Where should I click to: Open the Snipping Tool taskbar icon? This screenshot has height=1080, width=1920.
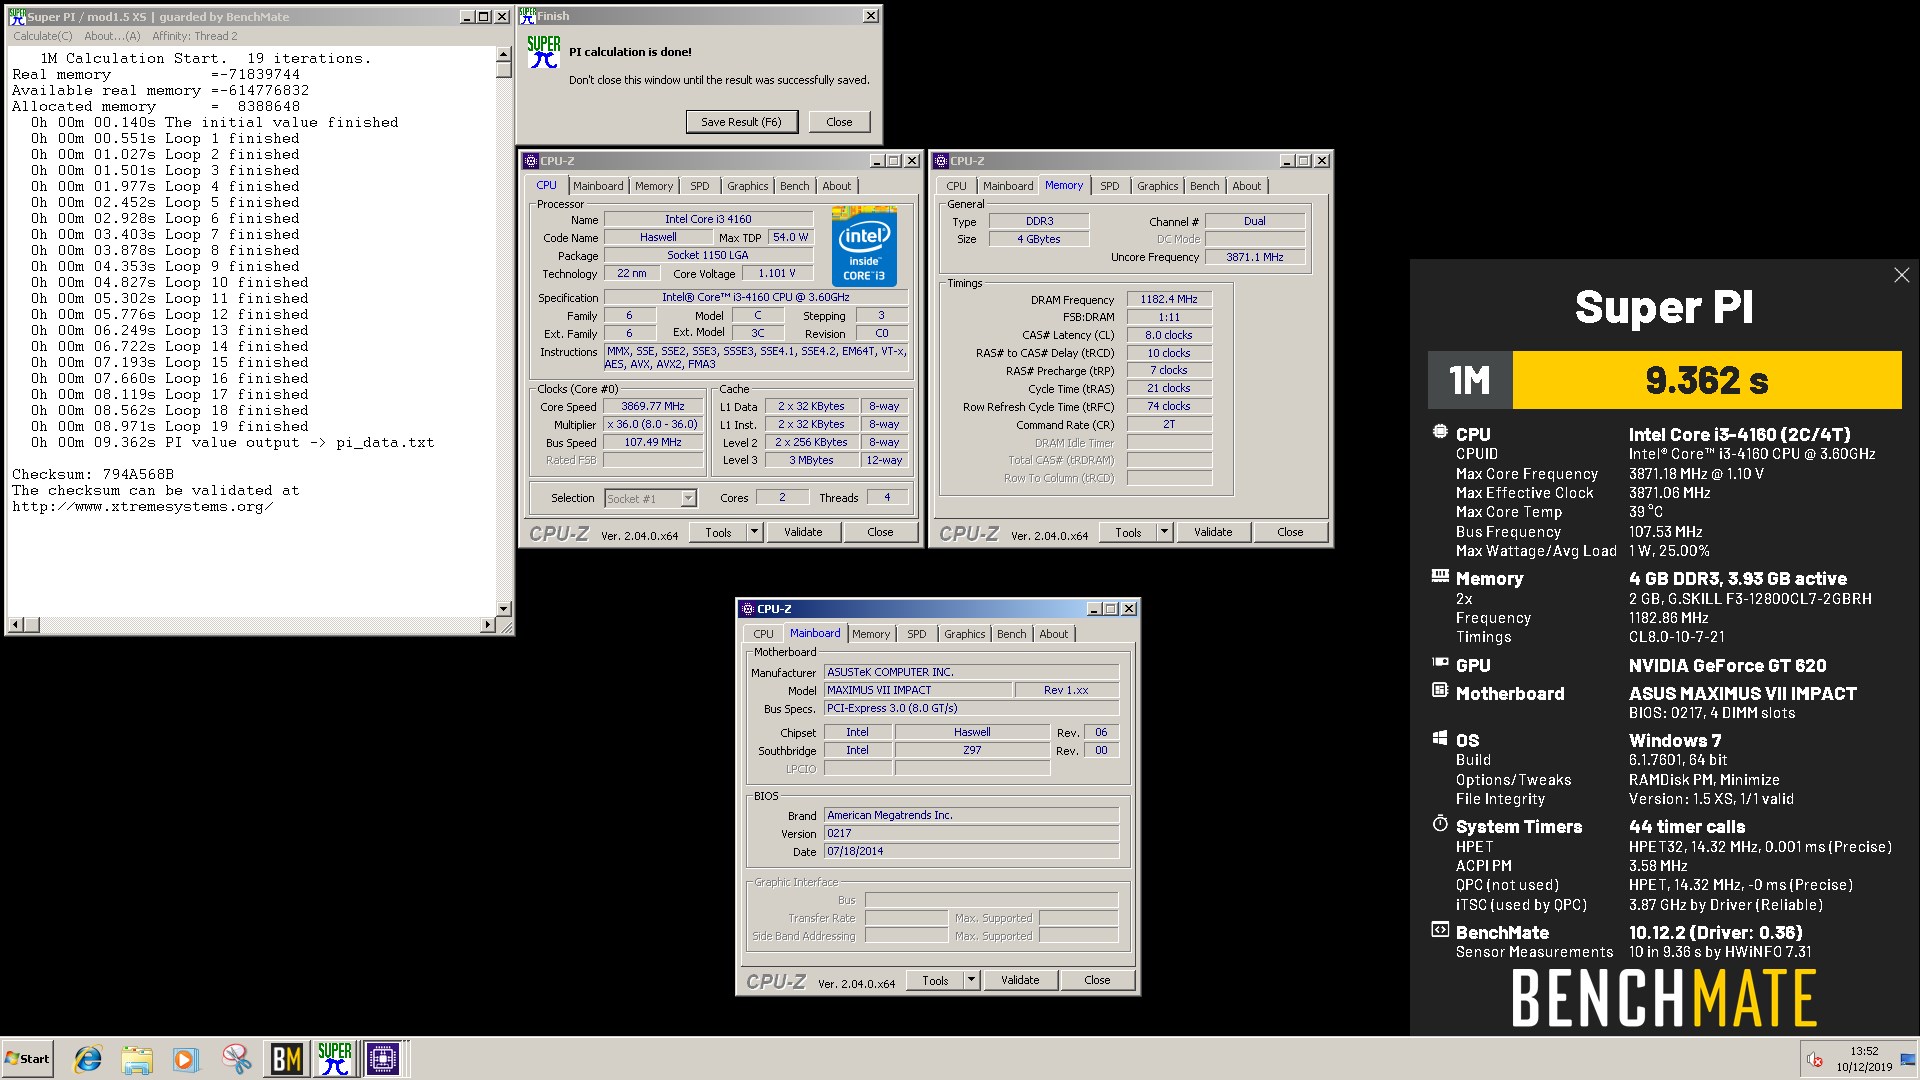point(237,1058)
